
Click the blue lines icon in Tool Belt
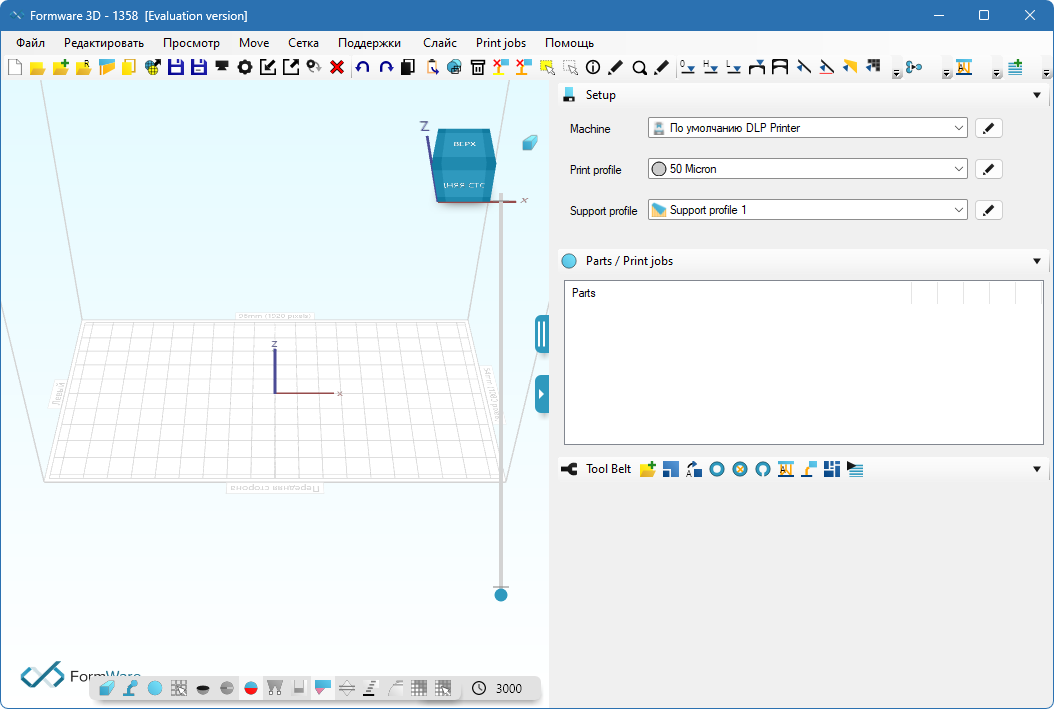click(x=855, y=469)
